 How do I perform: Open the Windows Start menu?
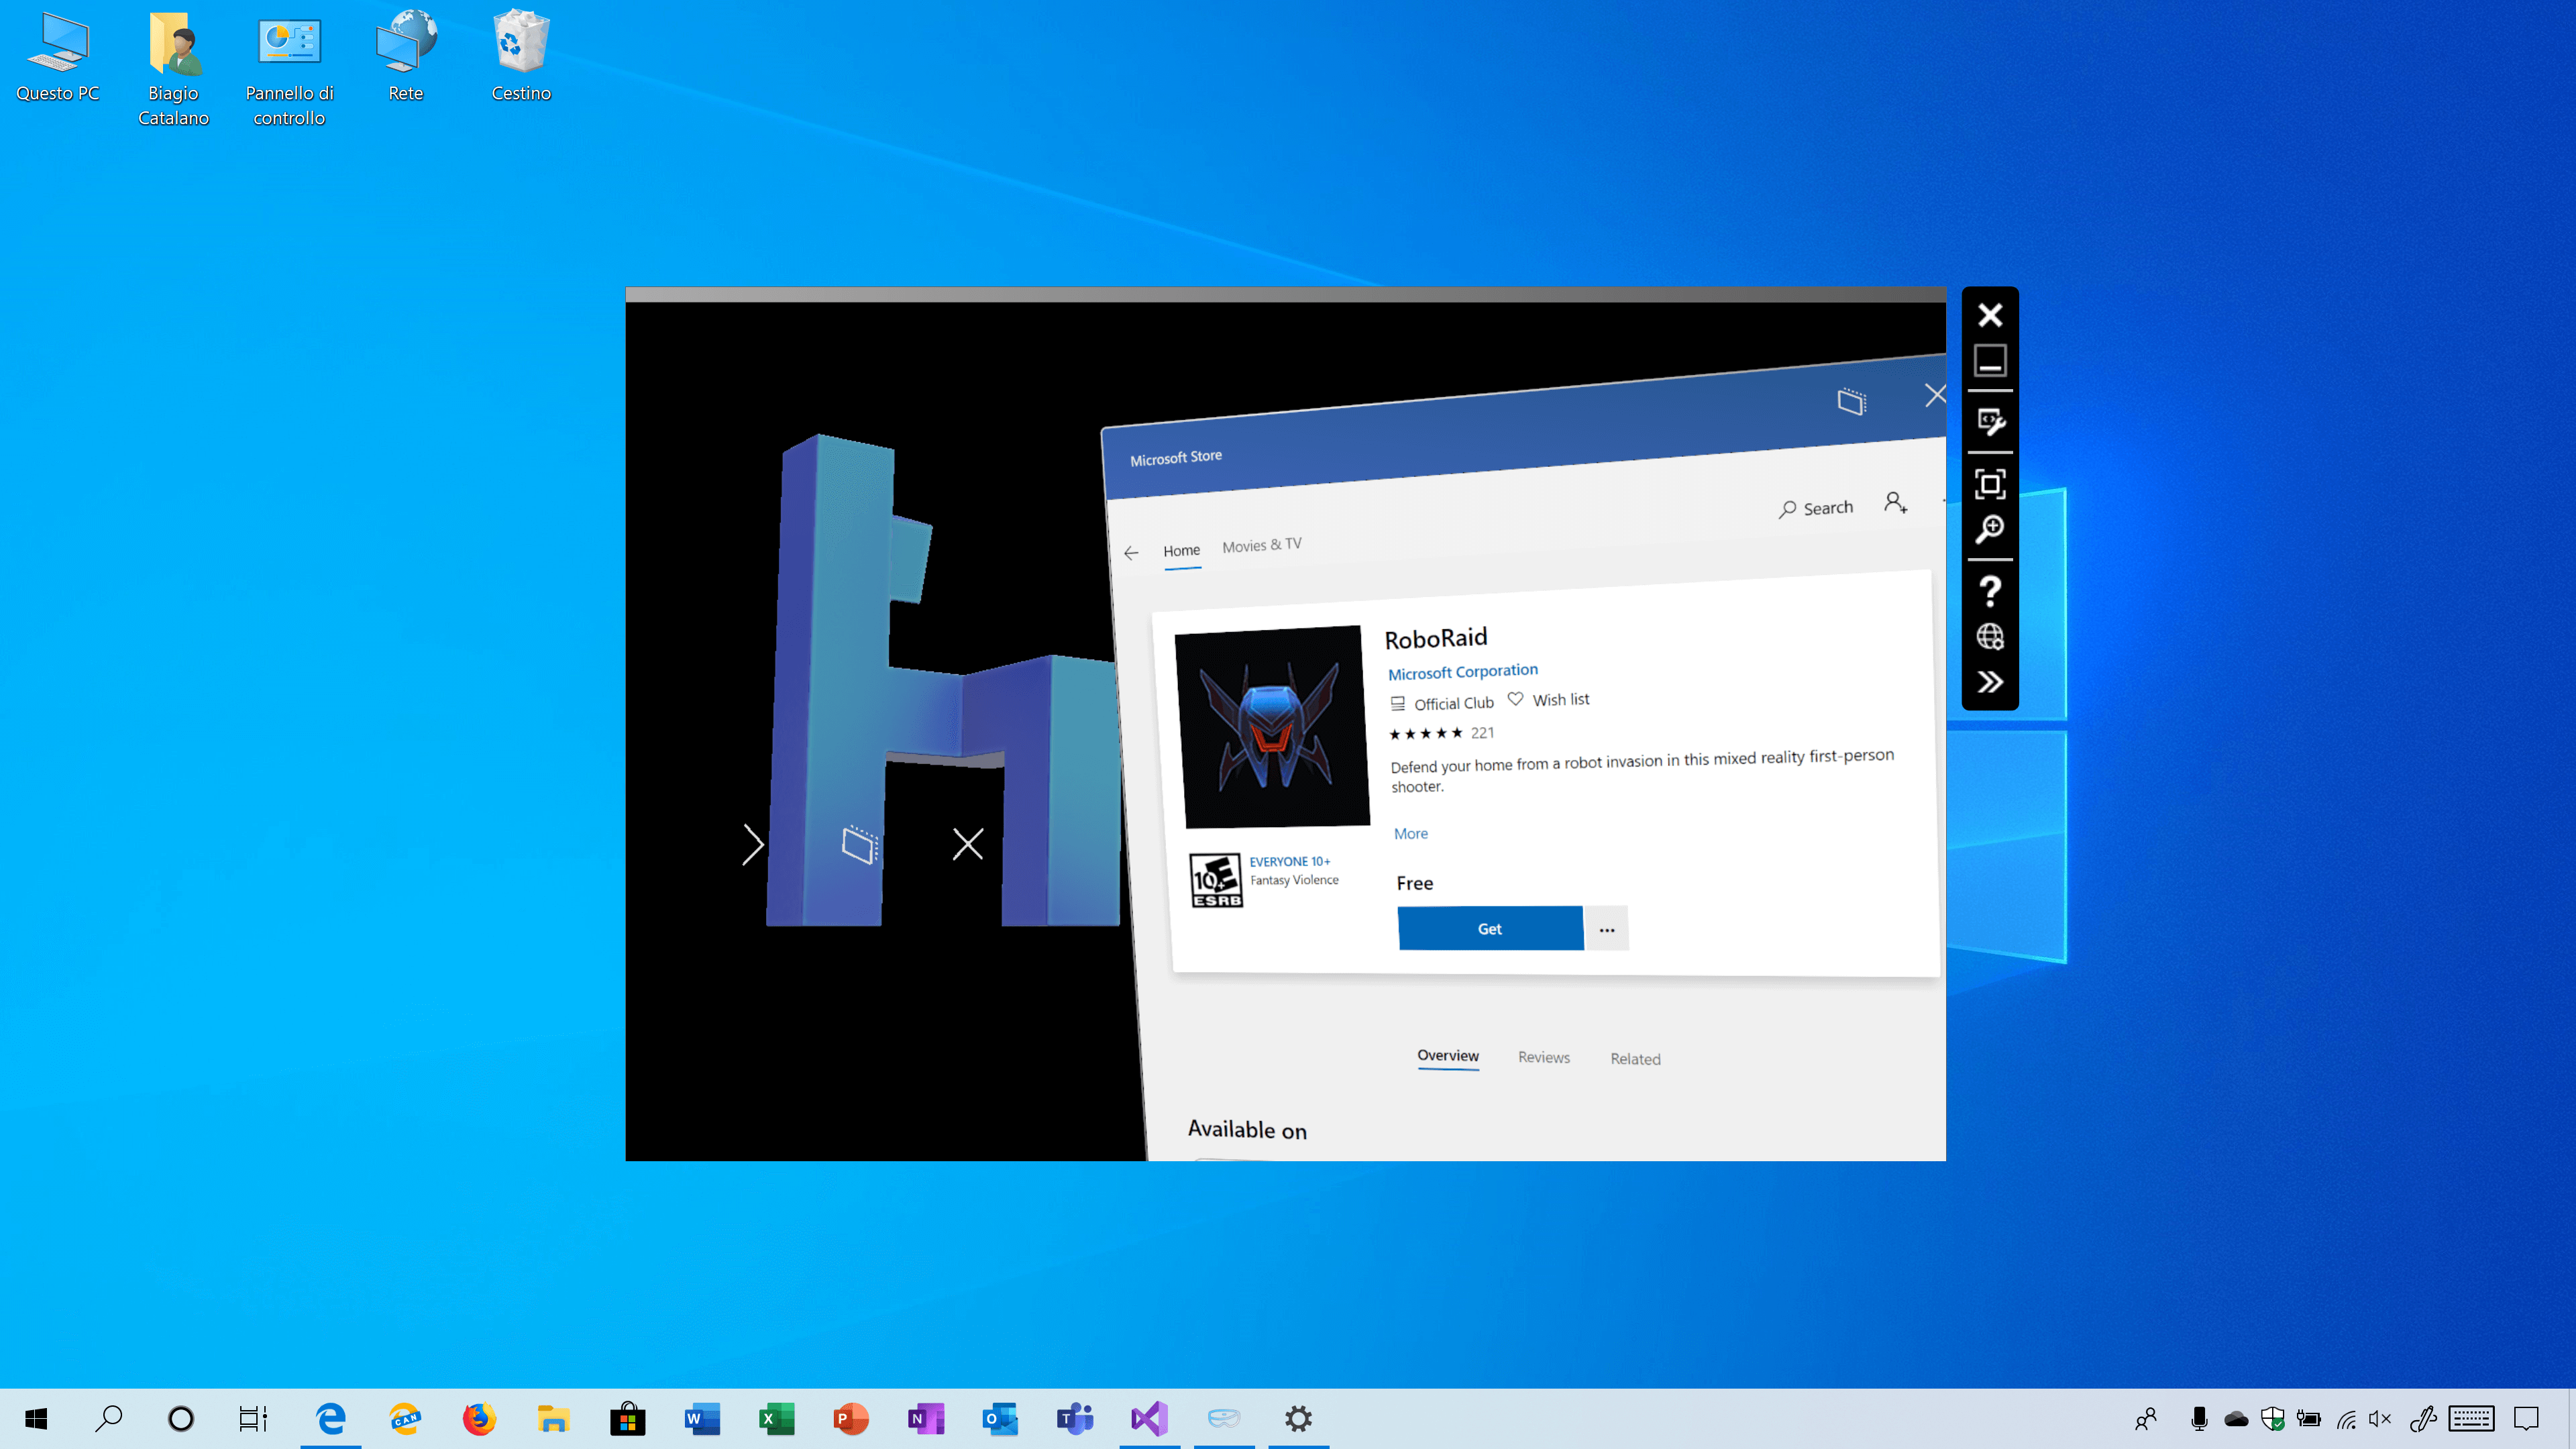pyautogui.click(x=36, y=1418)
